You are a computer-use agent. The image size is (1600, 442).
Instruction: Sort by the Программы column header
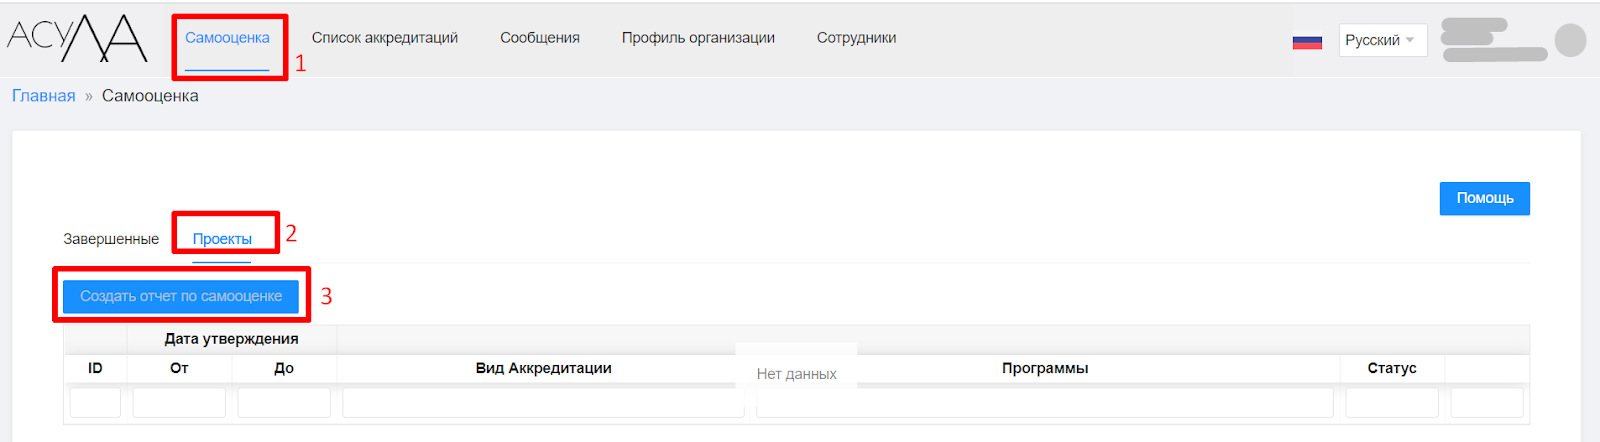1045,368
